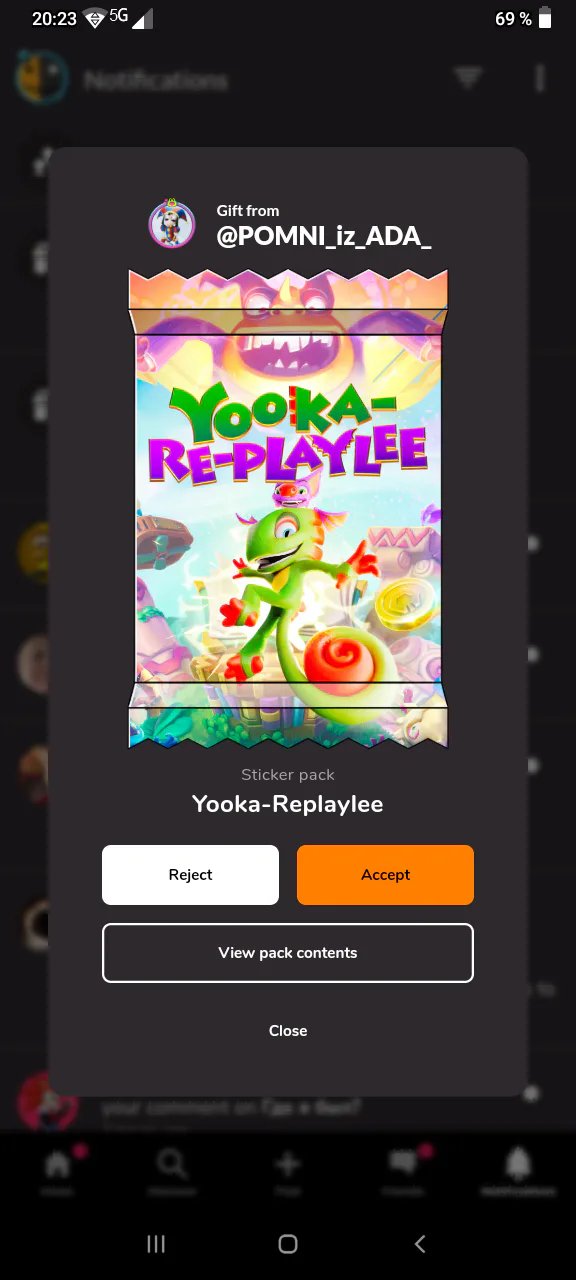Viewport: 576px width, 1280px height.
Task: Accept the Yooka-Replaylee sticker pack
Action: tap(385, 875)
